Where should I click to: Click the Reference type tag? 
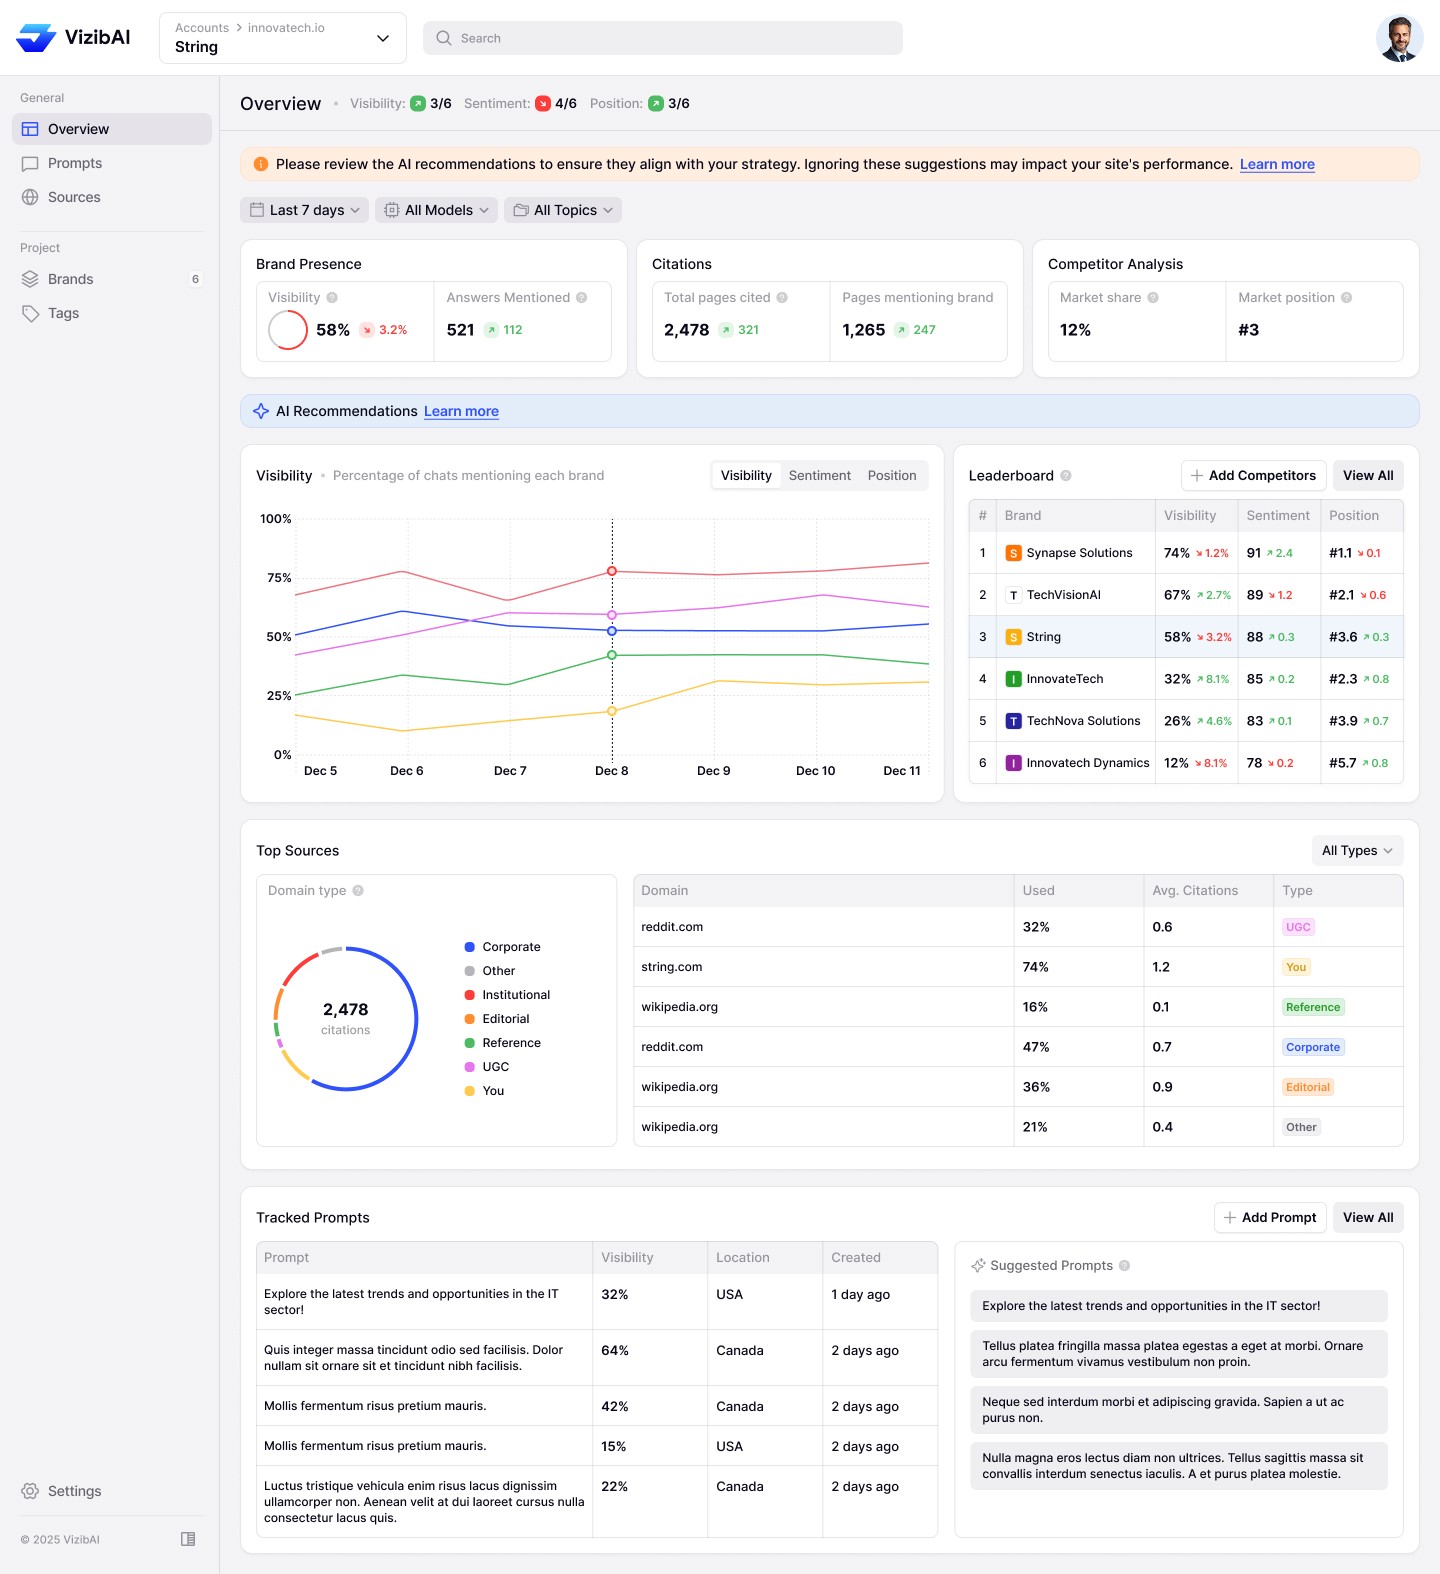point(1313,1007)
